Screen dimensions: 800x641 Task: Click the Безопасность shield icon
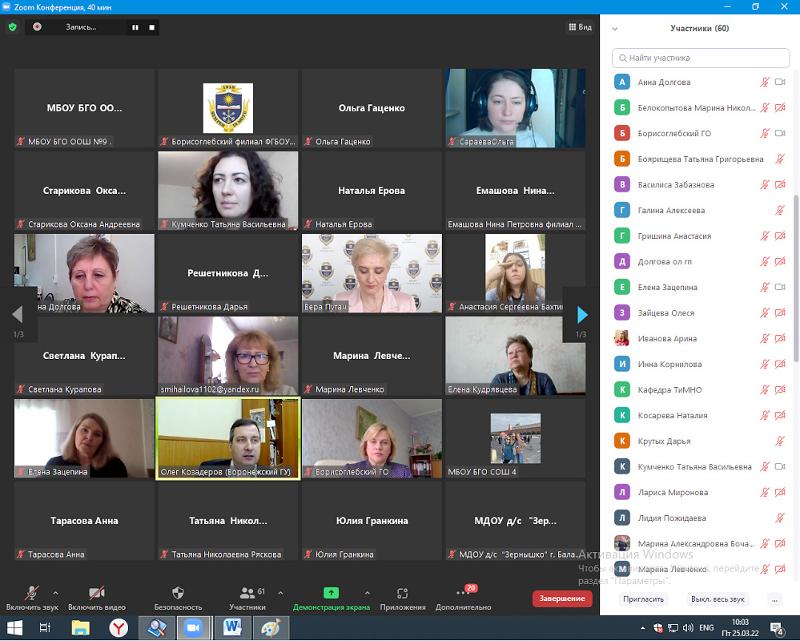tap(178, 592)
